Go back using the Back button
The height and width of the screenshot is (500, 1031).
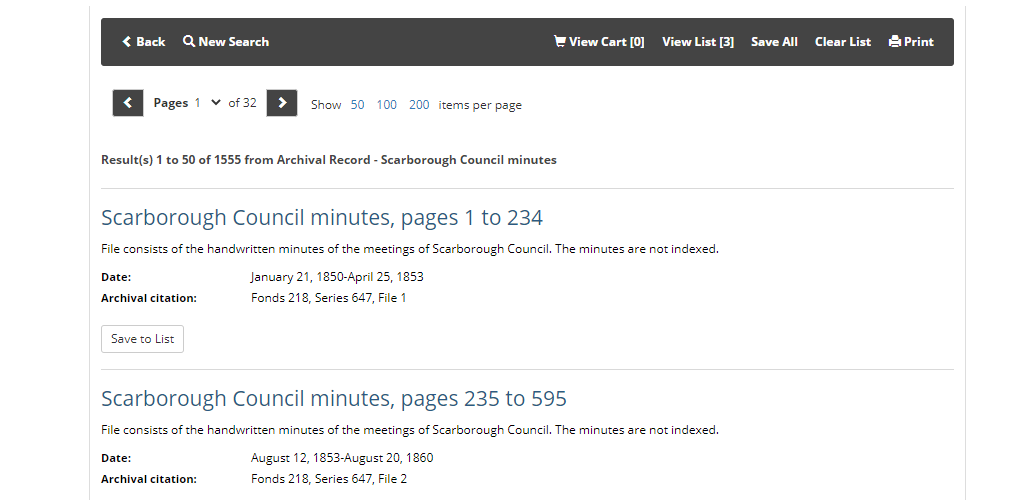pos(143,41)
